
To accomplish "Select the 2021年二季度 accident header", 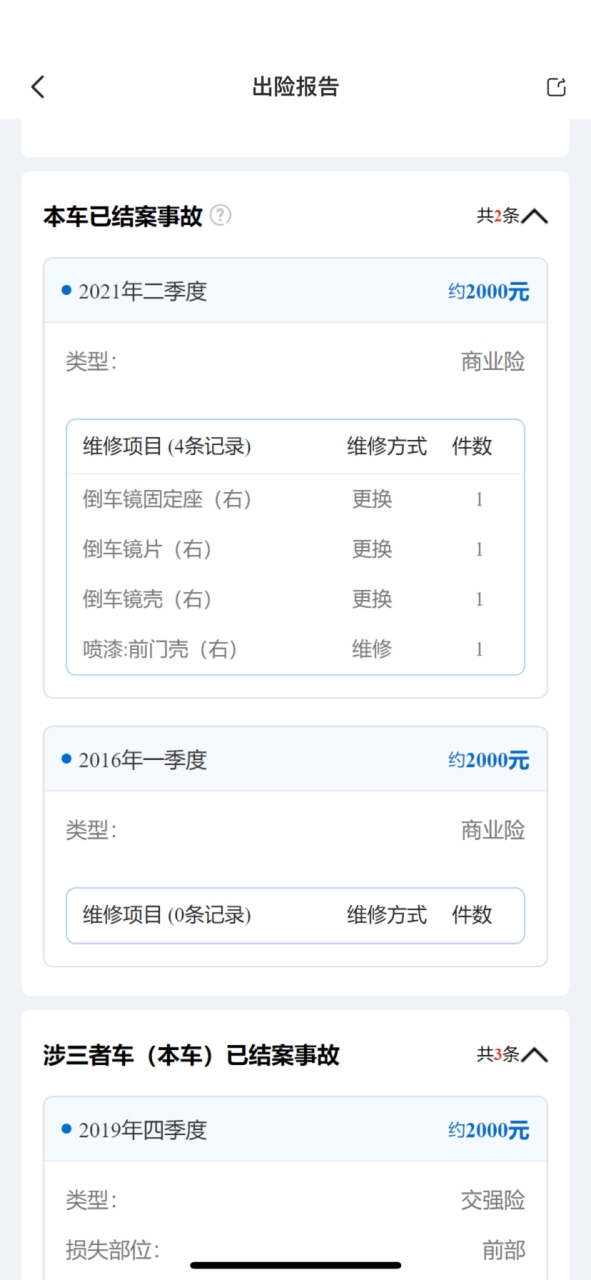I will (x=295, y=291).
